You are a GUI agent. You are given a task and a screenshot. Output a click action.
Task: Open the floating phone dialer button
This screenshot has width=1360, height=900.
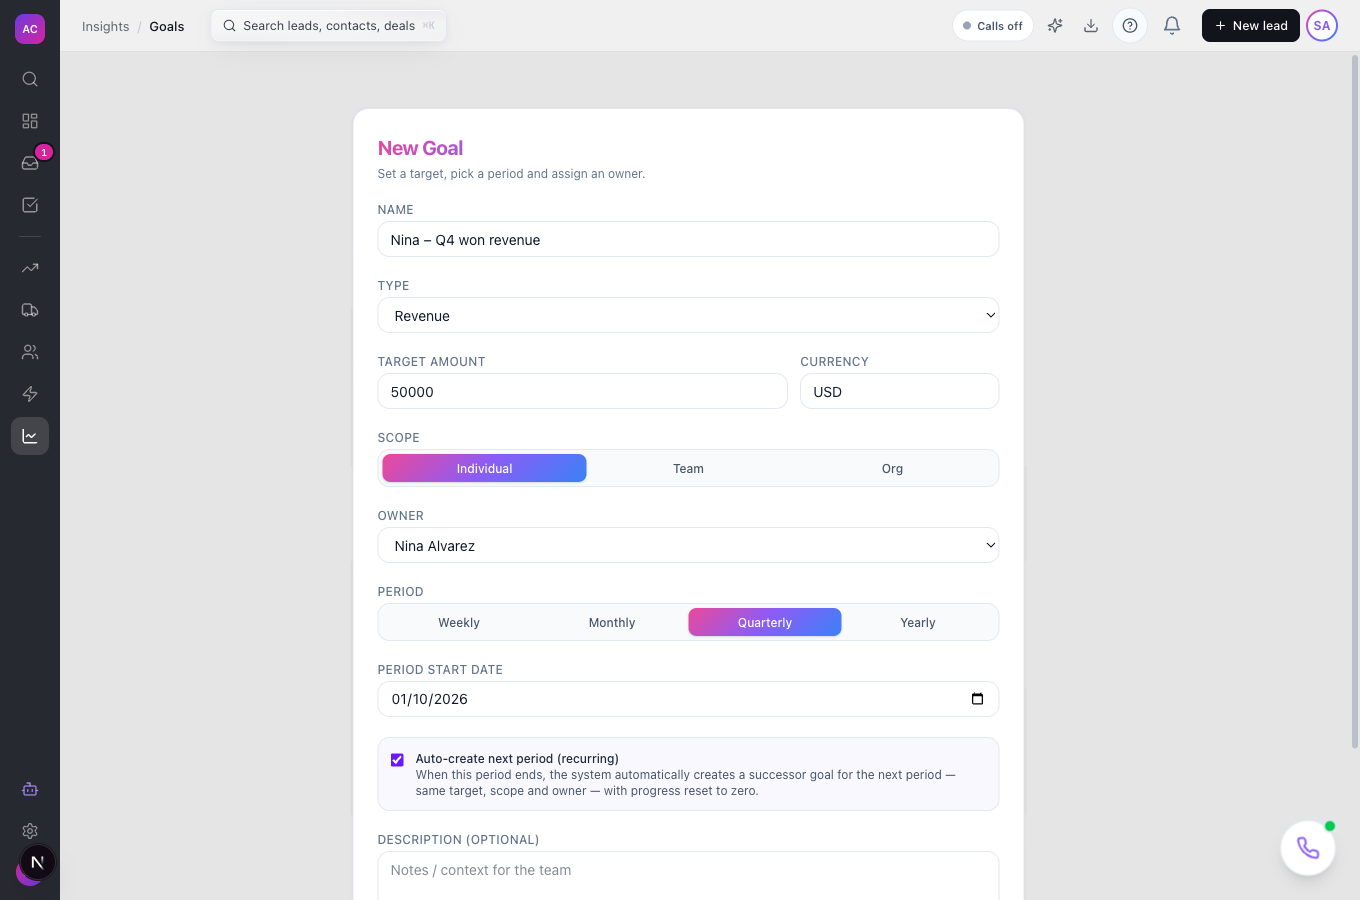[x=1308, y=848]
